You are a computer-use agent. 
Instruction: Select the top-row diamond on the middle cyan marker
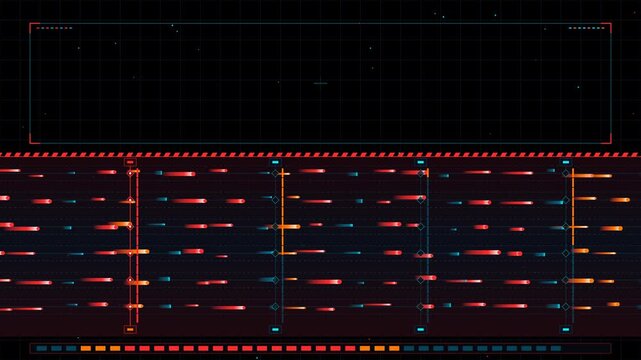pyautogui.click(x=420, y=173)
